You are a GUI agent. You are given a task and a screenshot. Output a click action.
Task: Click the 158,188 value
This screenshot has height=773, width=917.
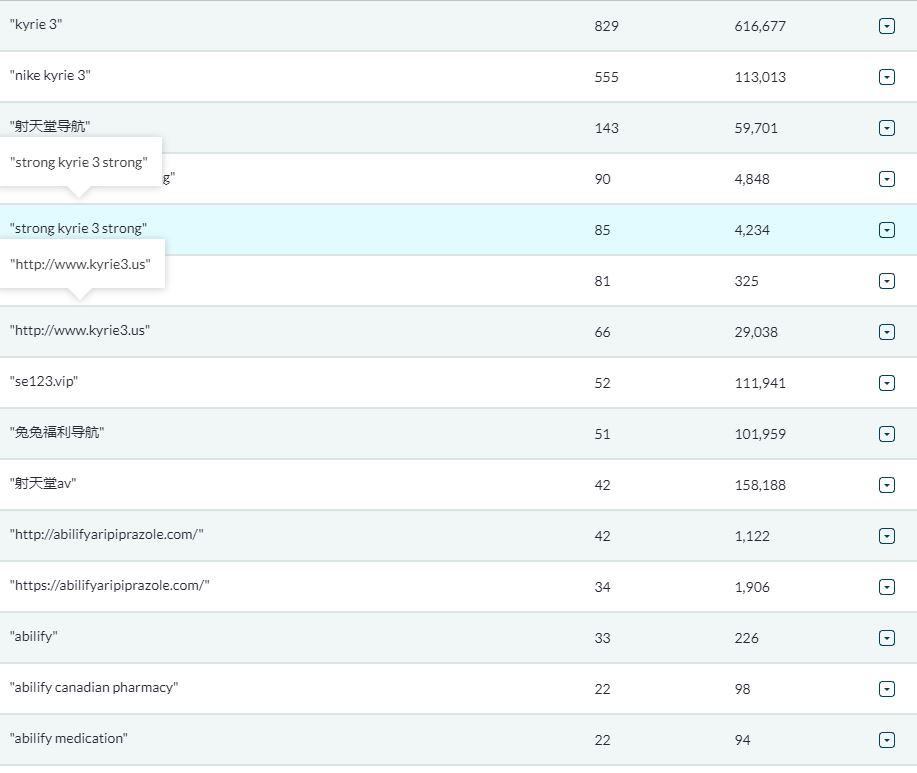click(760, 485)
